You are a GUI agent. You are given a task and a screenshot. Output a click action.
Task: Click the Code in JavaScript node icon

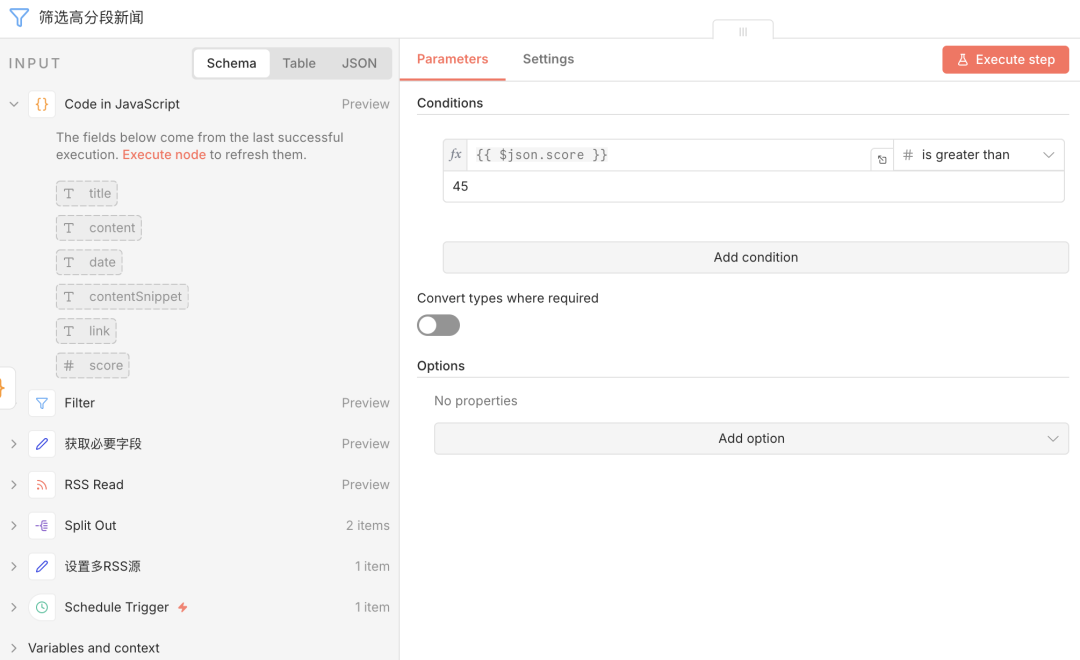click(x=42, y=104)
